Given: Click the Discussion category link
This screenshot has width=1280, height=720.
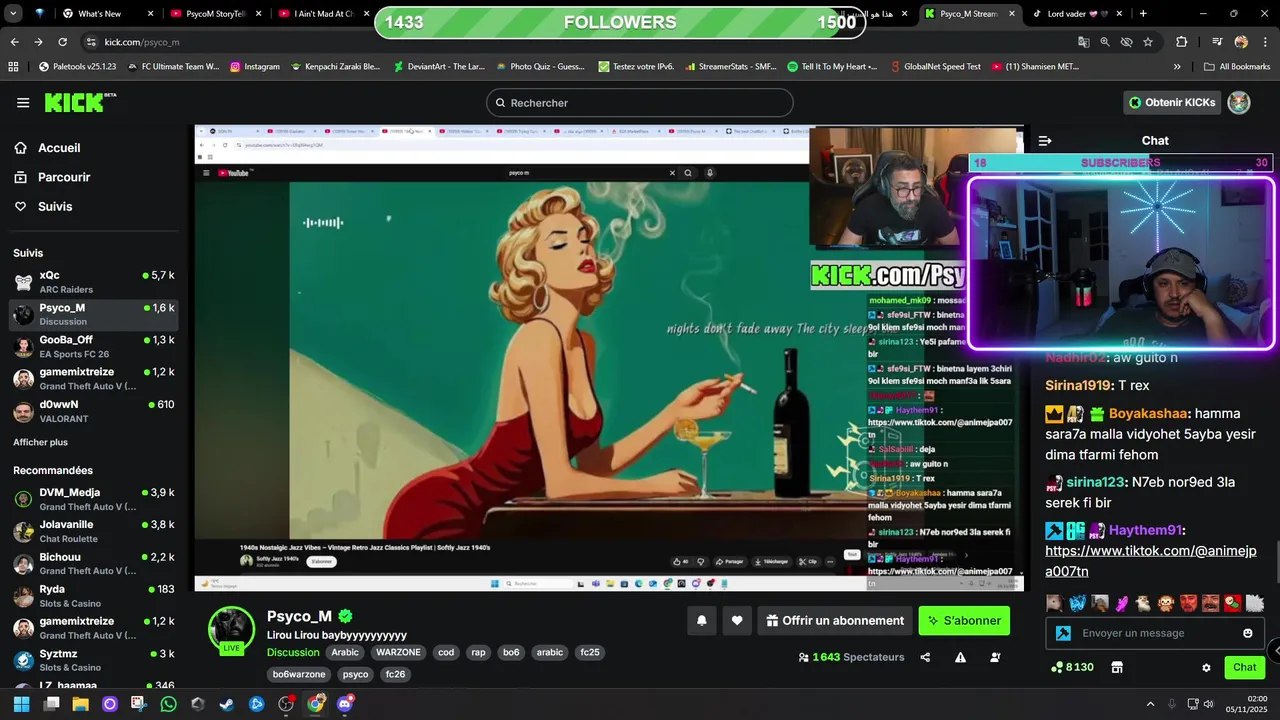Looking at the screenshot, I should 293,652.
